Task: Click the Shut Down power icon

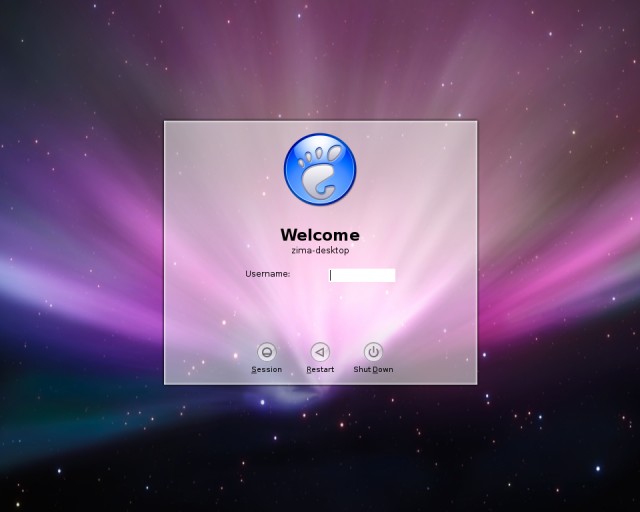Action: pyautogui.click(x=373, y=352)
